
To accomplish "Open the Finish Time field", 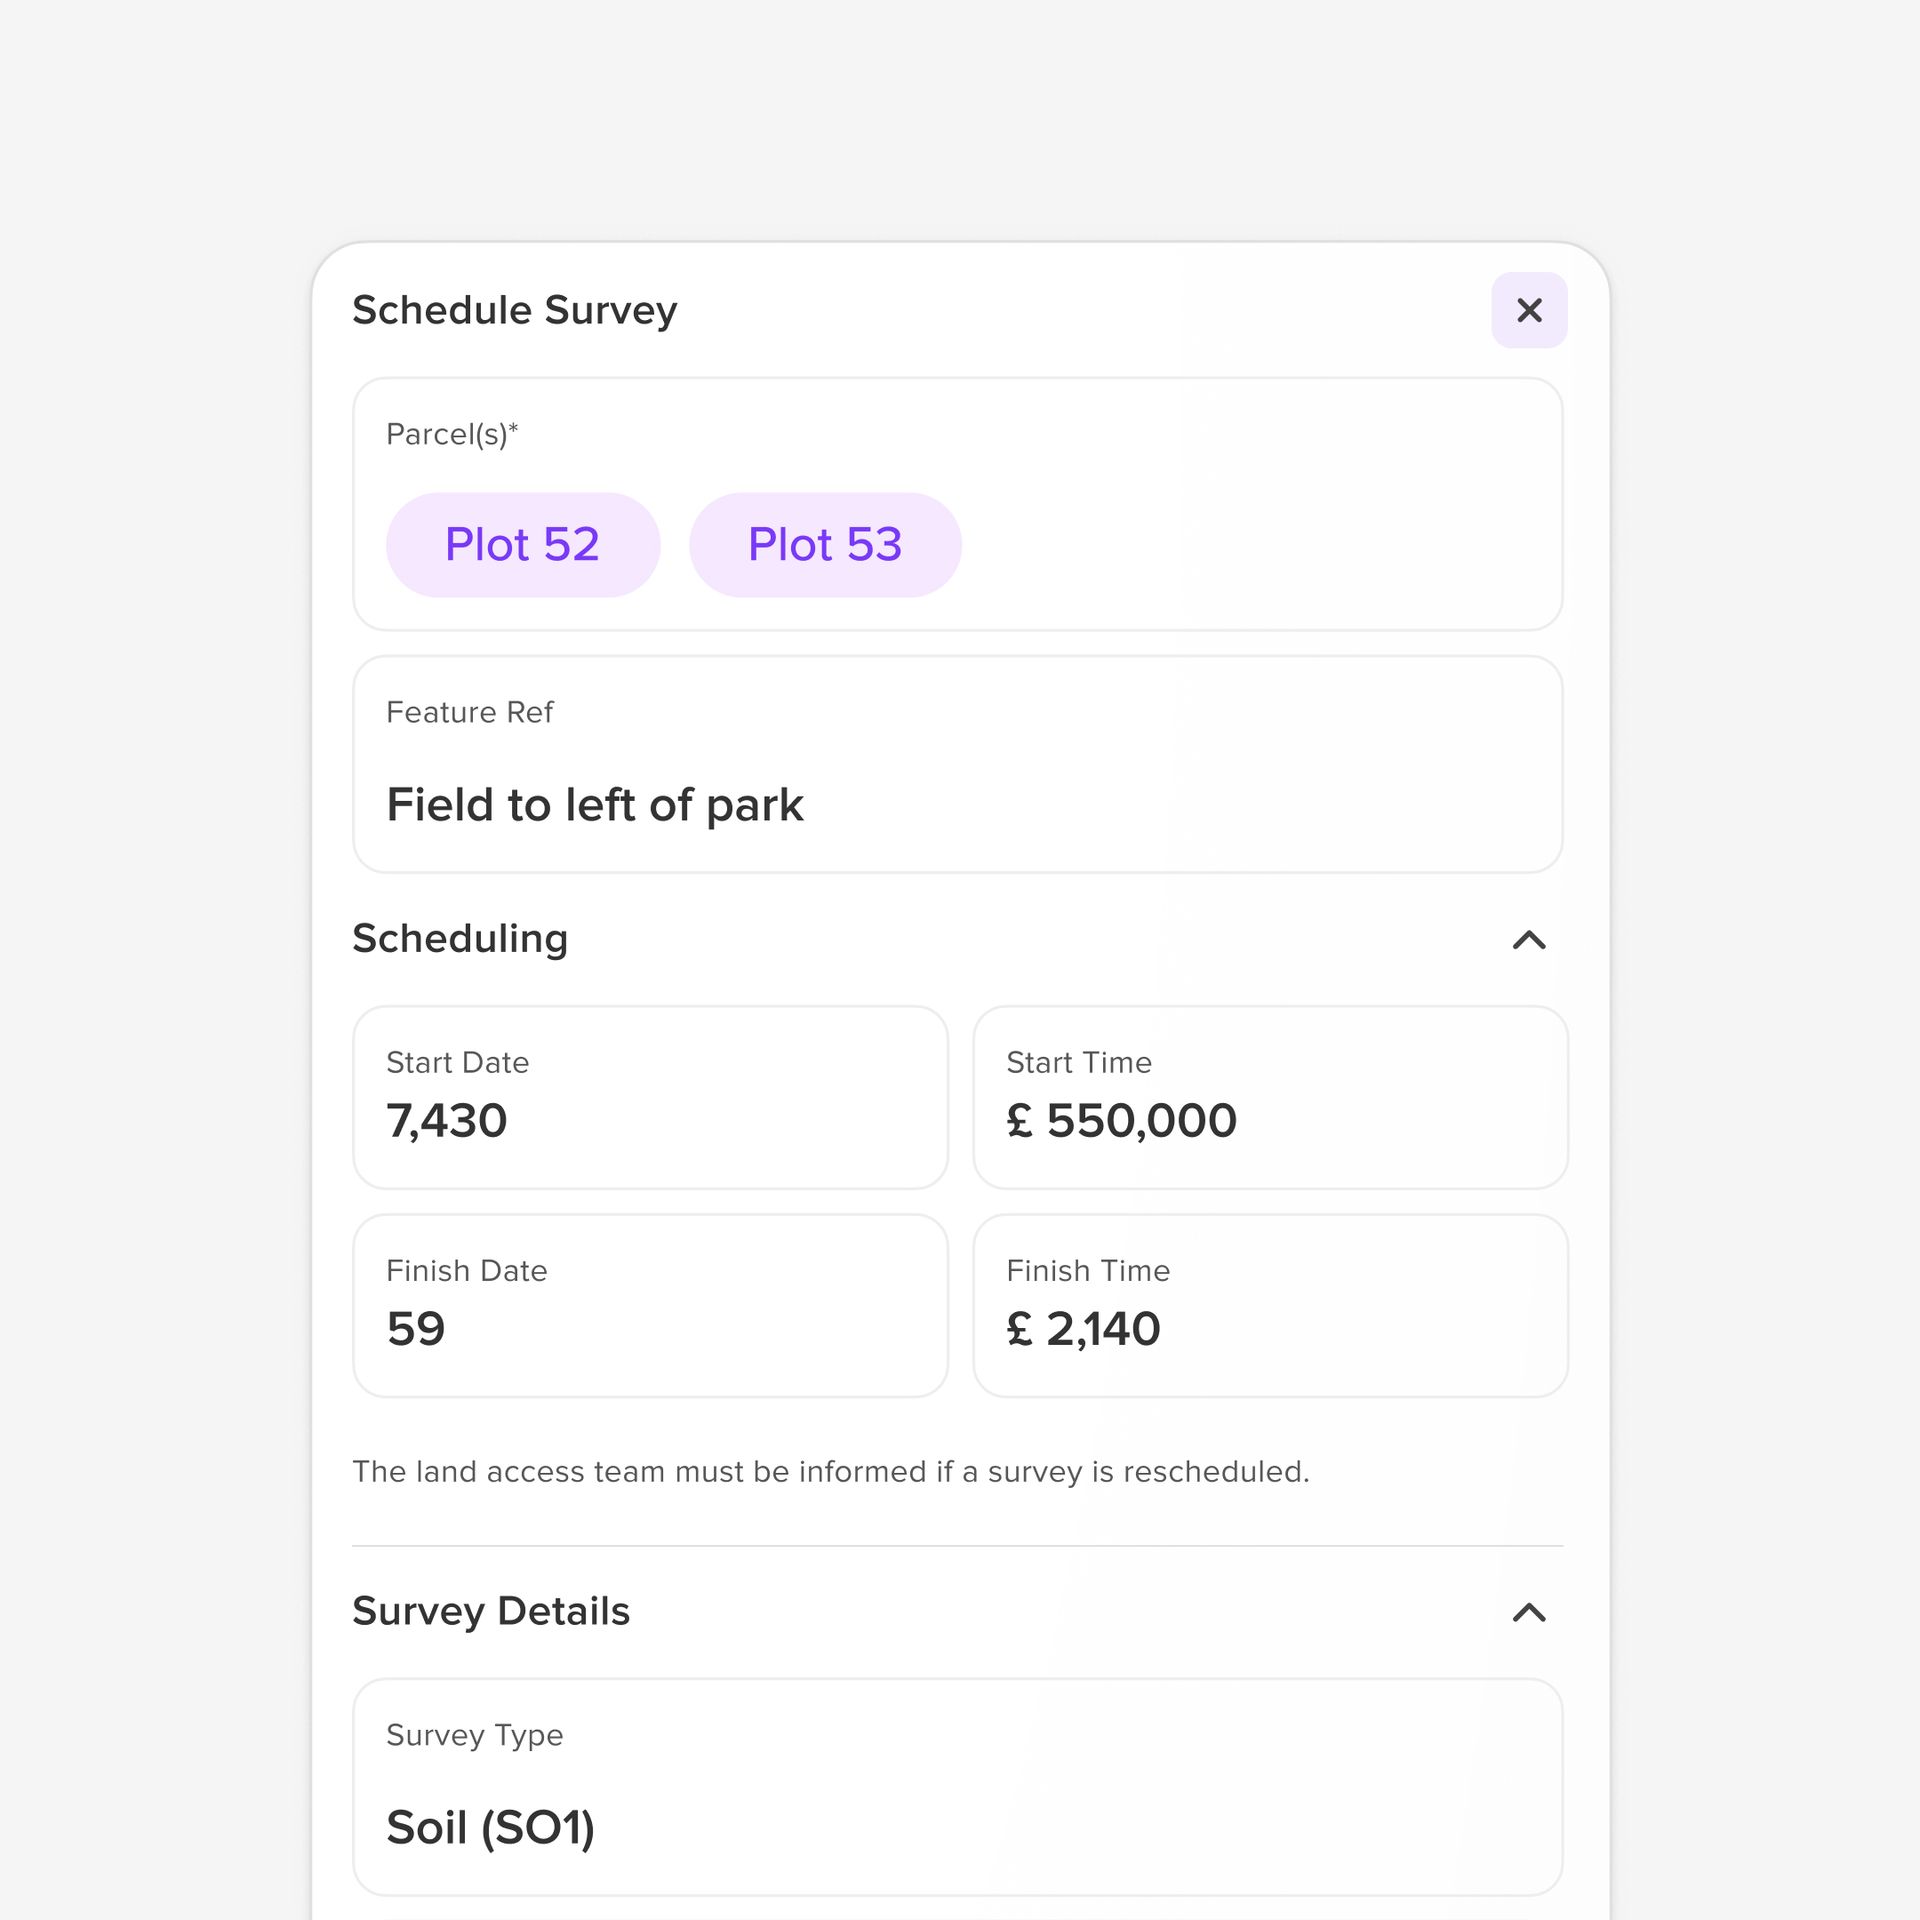I will [1270, 1306].
